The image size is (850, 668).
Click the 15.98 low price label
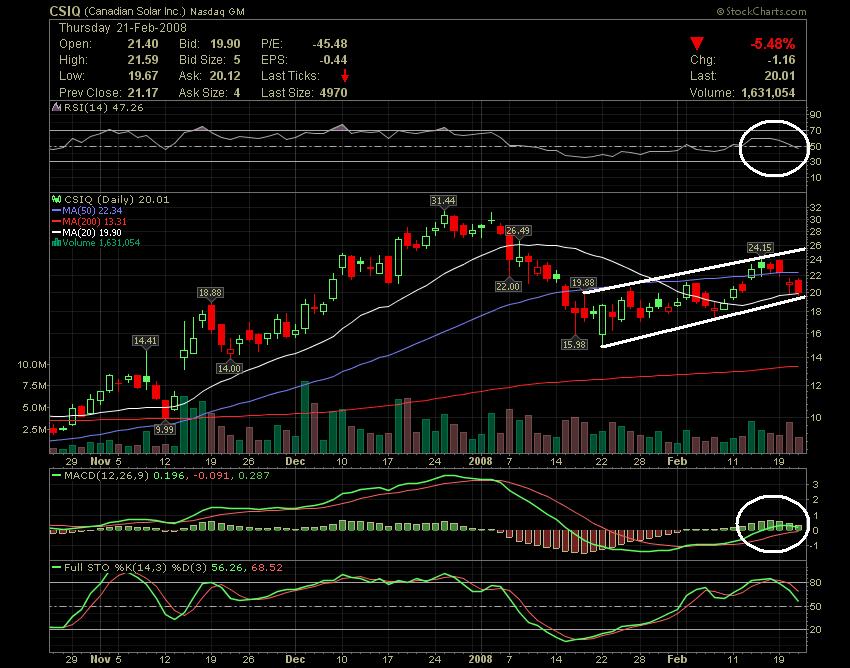pyautogui.click(x=574, y=344)
